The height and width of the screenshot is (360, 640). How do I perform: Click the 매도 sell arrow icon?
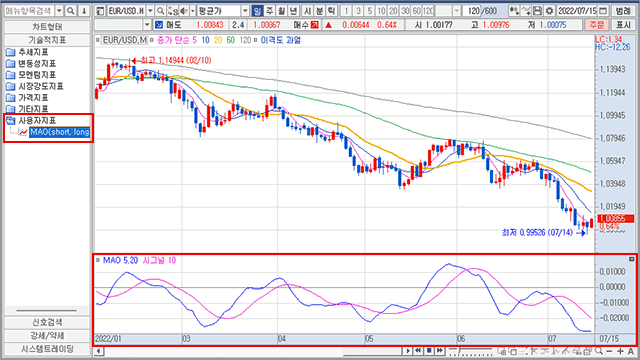tap(159, 25)
